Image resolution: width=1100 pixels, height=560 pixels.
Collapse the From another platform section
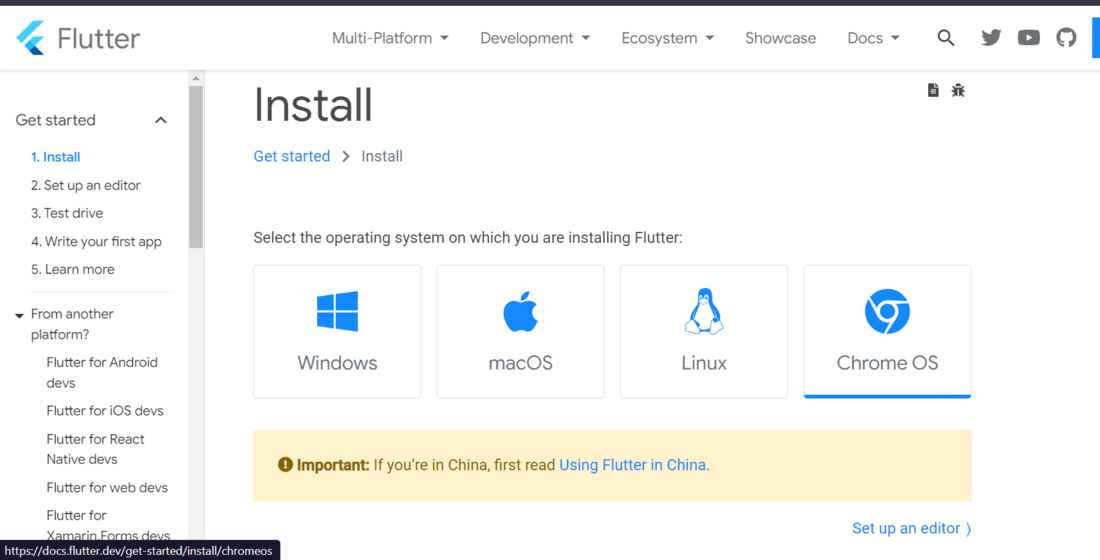coord(19,316)
